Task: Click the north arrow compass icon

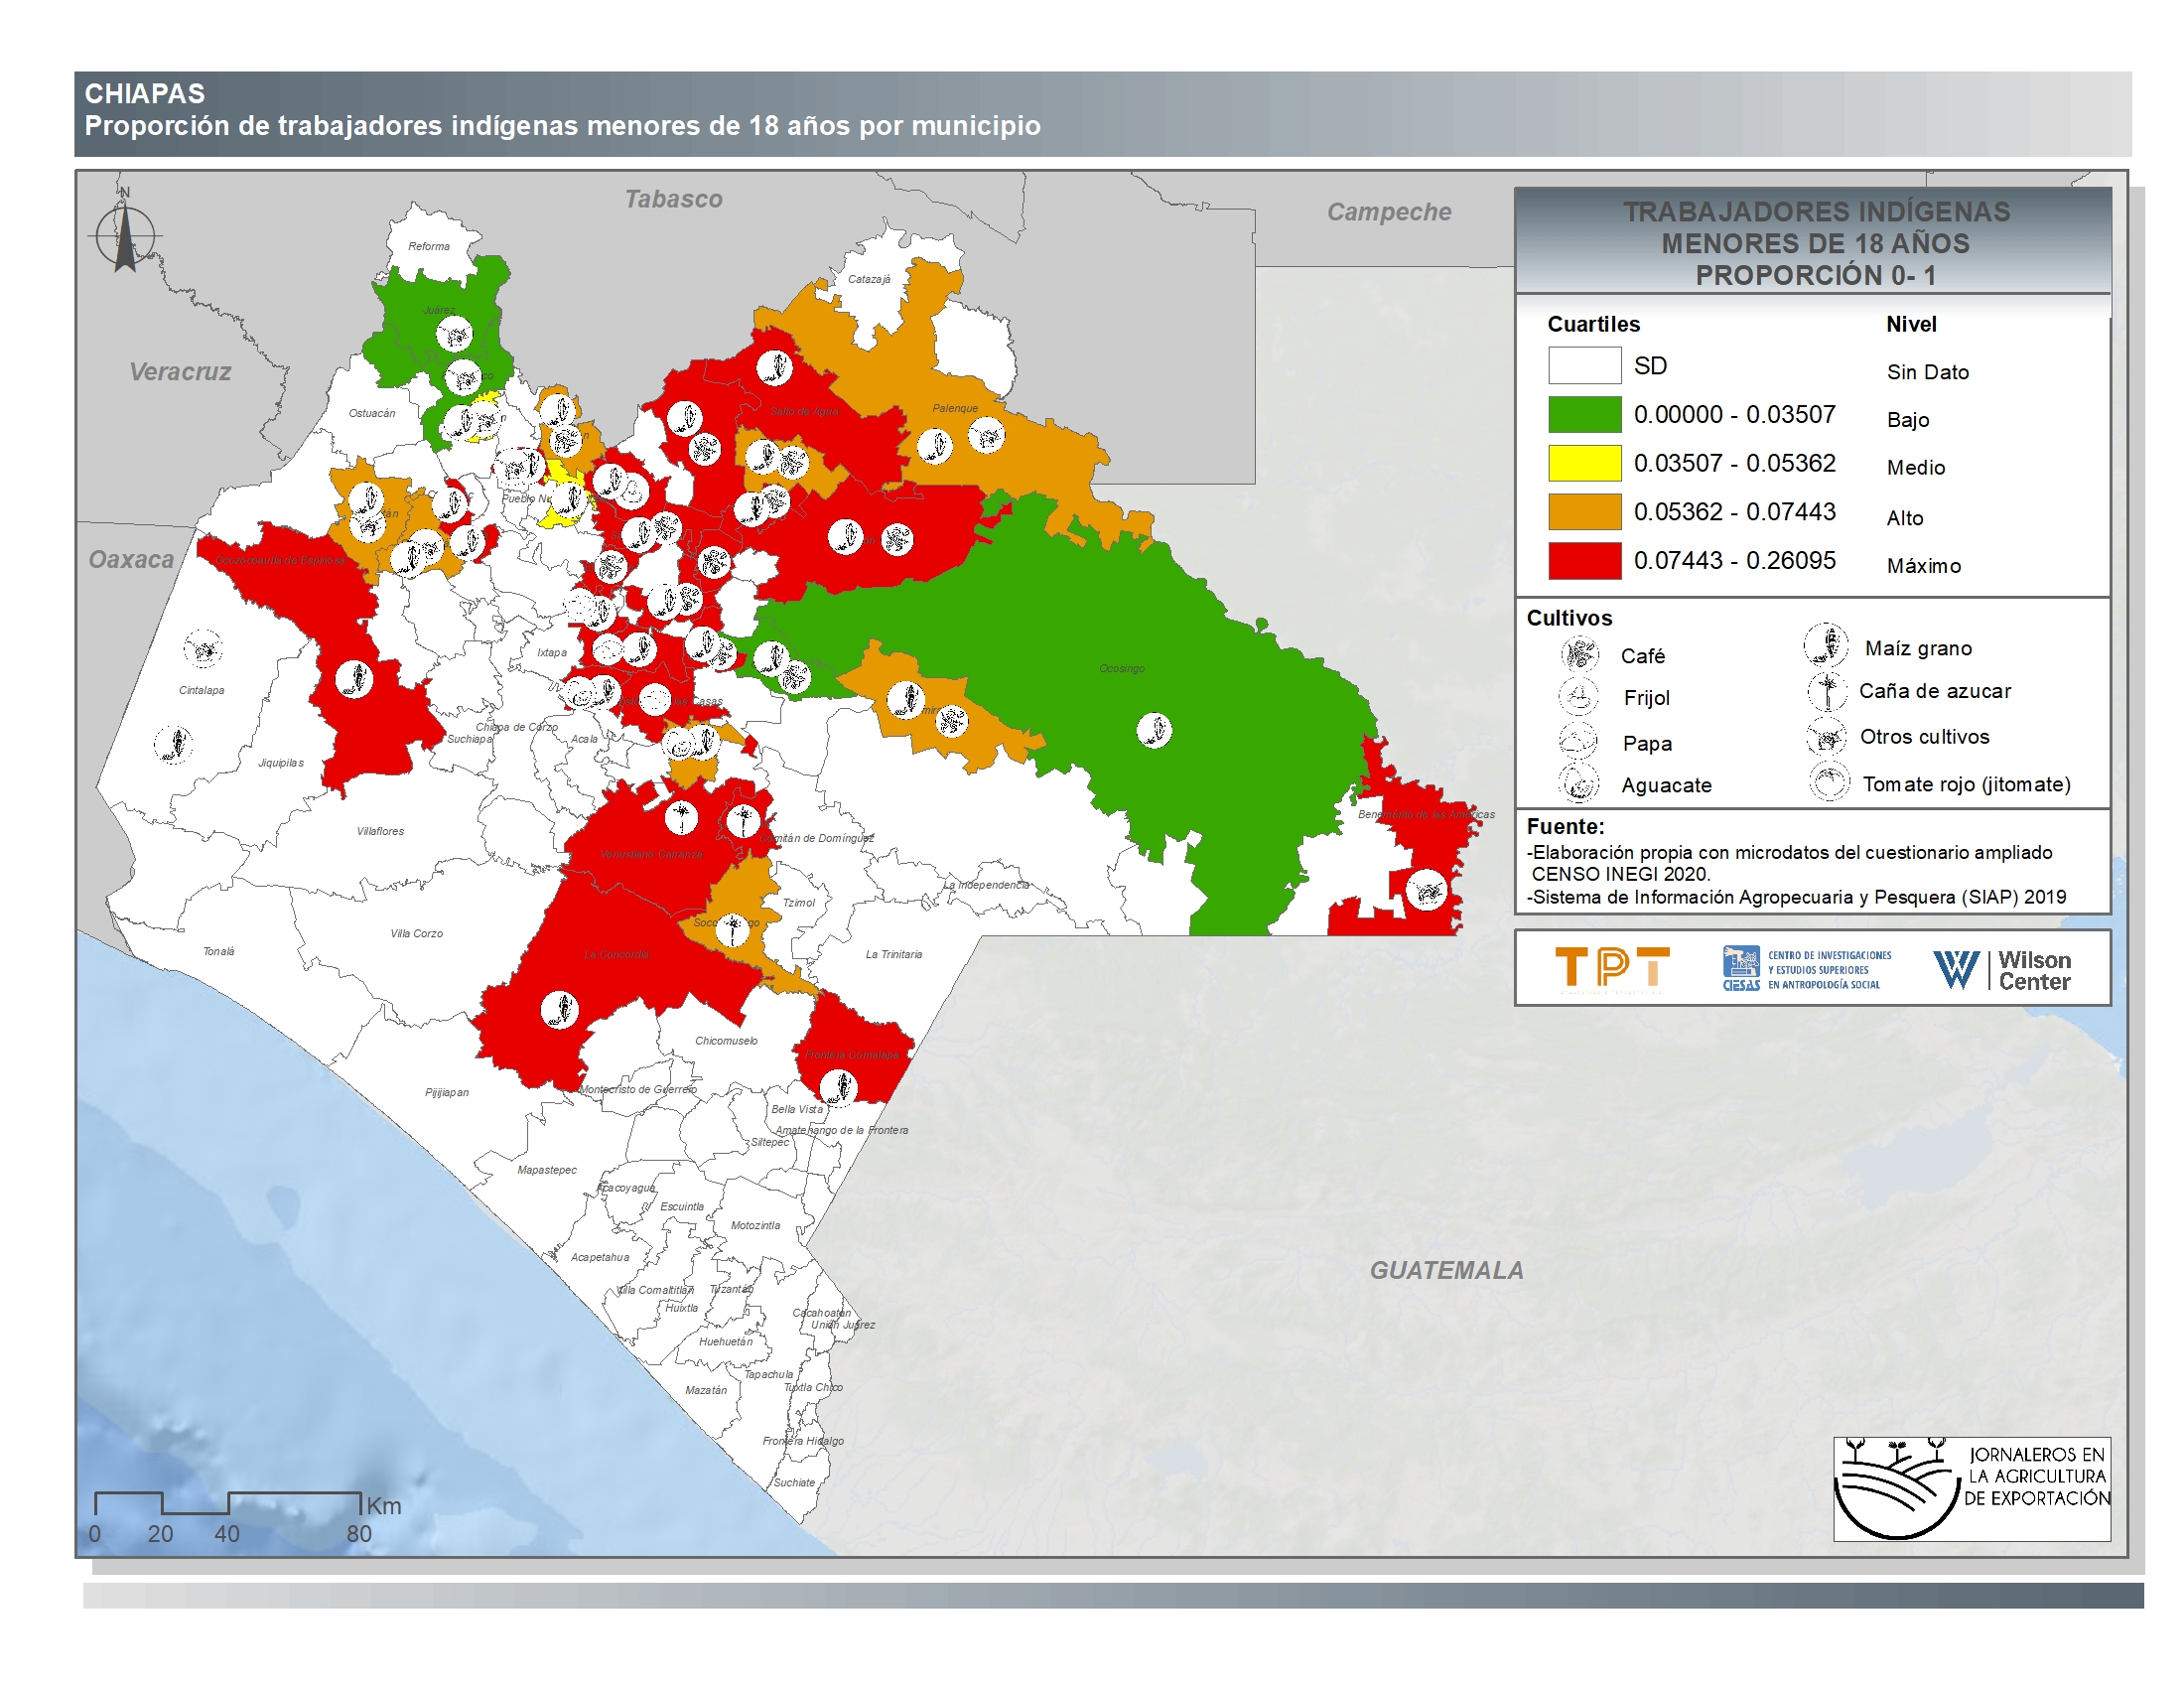Action: point(125,236)
